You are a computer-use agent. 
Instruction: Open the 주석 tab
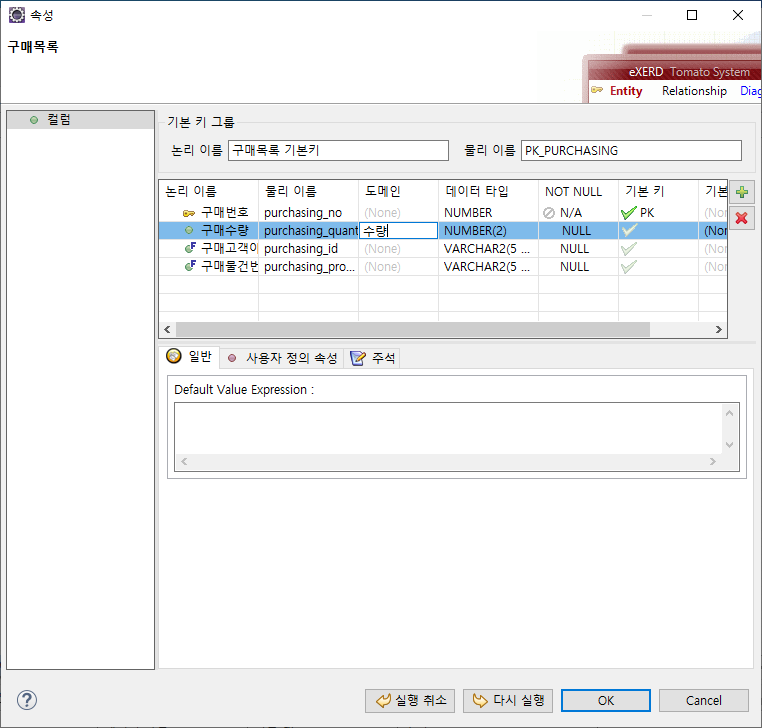[372, 358]
